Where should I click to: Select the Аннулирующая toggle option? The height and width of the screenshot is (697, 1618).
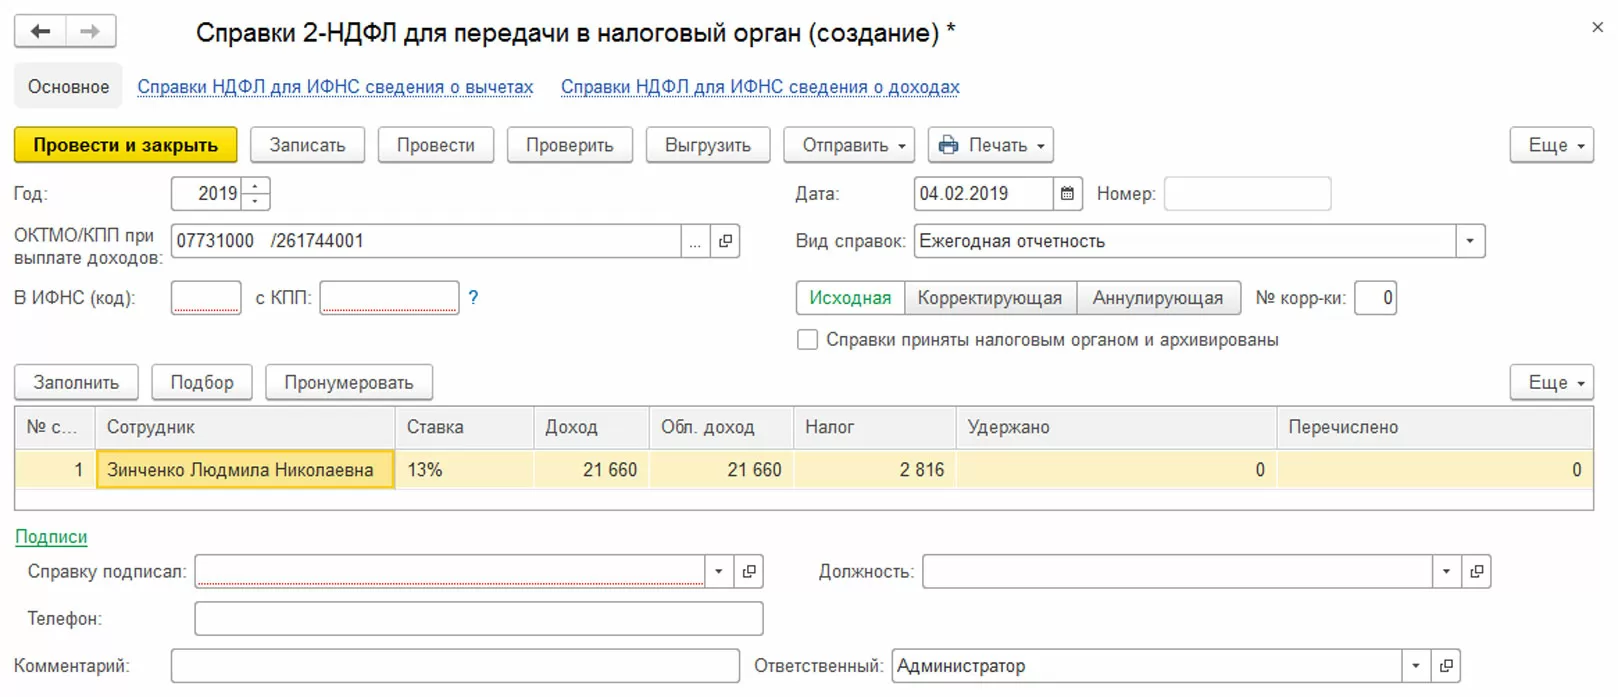click(1157, 298)
